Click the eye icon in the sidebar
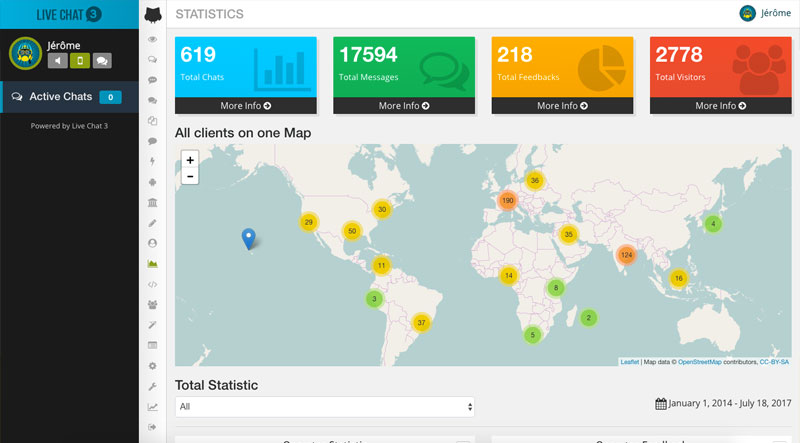800x443 pixels. point(152,39)
